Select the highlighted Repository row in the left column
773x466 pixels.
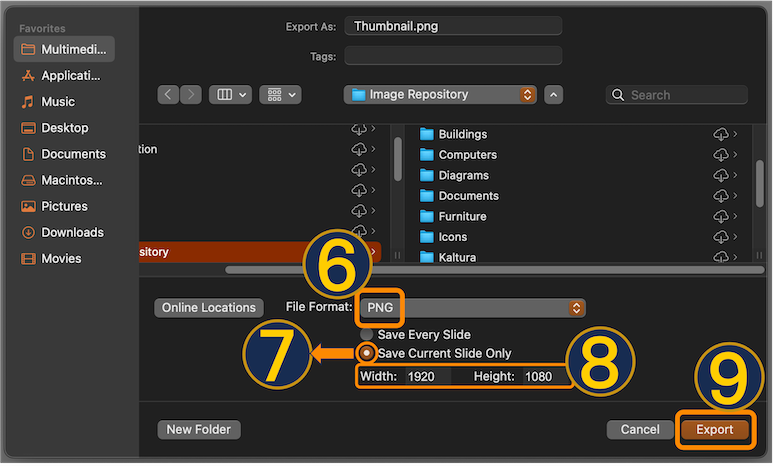tap(260, 252)
